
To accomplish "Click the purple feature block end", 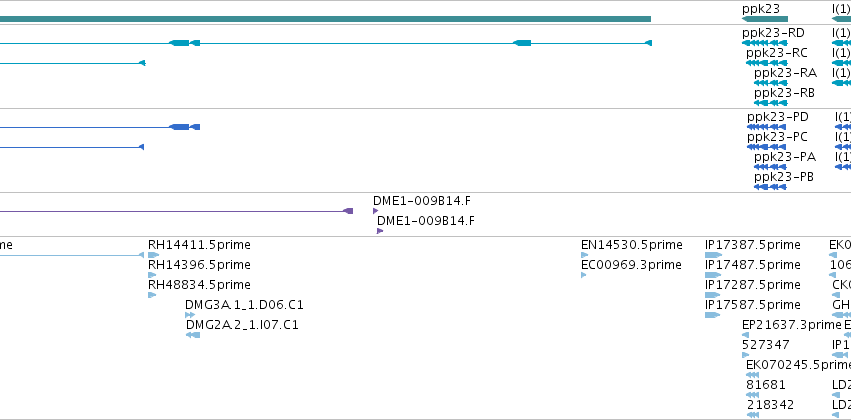I will (348, 211).
